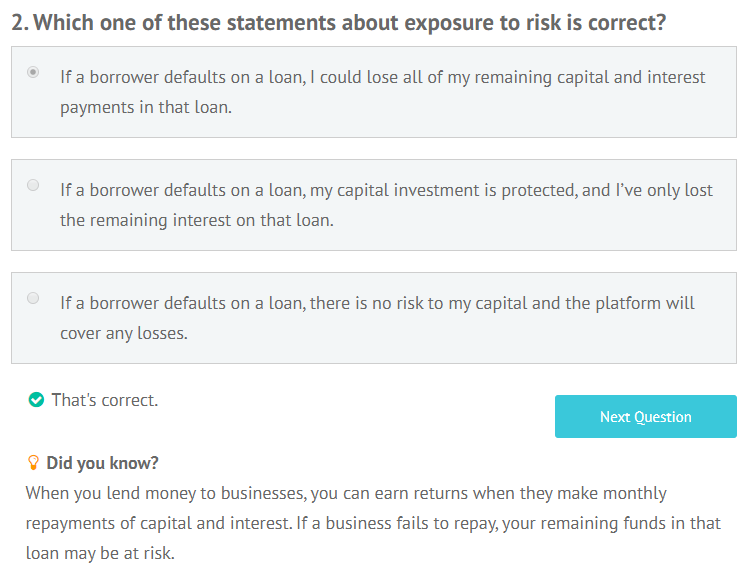This screenshot has width=754, height=588.
Task: Click the question 2 title about exposure to risk
Action: pyautogui.click(x=339, y=23)
